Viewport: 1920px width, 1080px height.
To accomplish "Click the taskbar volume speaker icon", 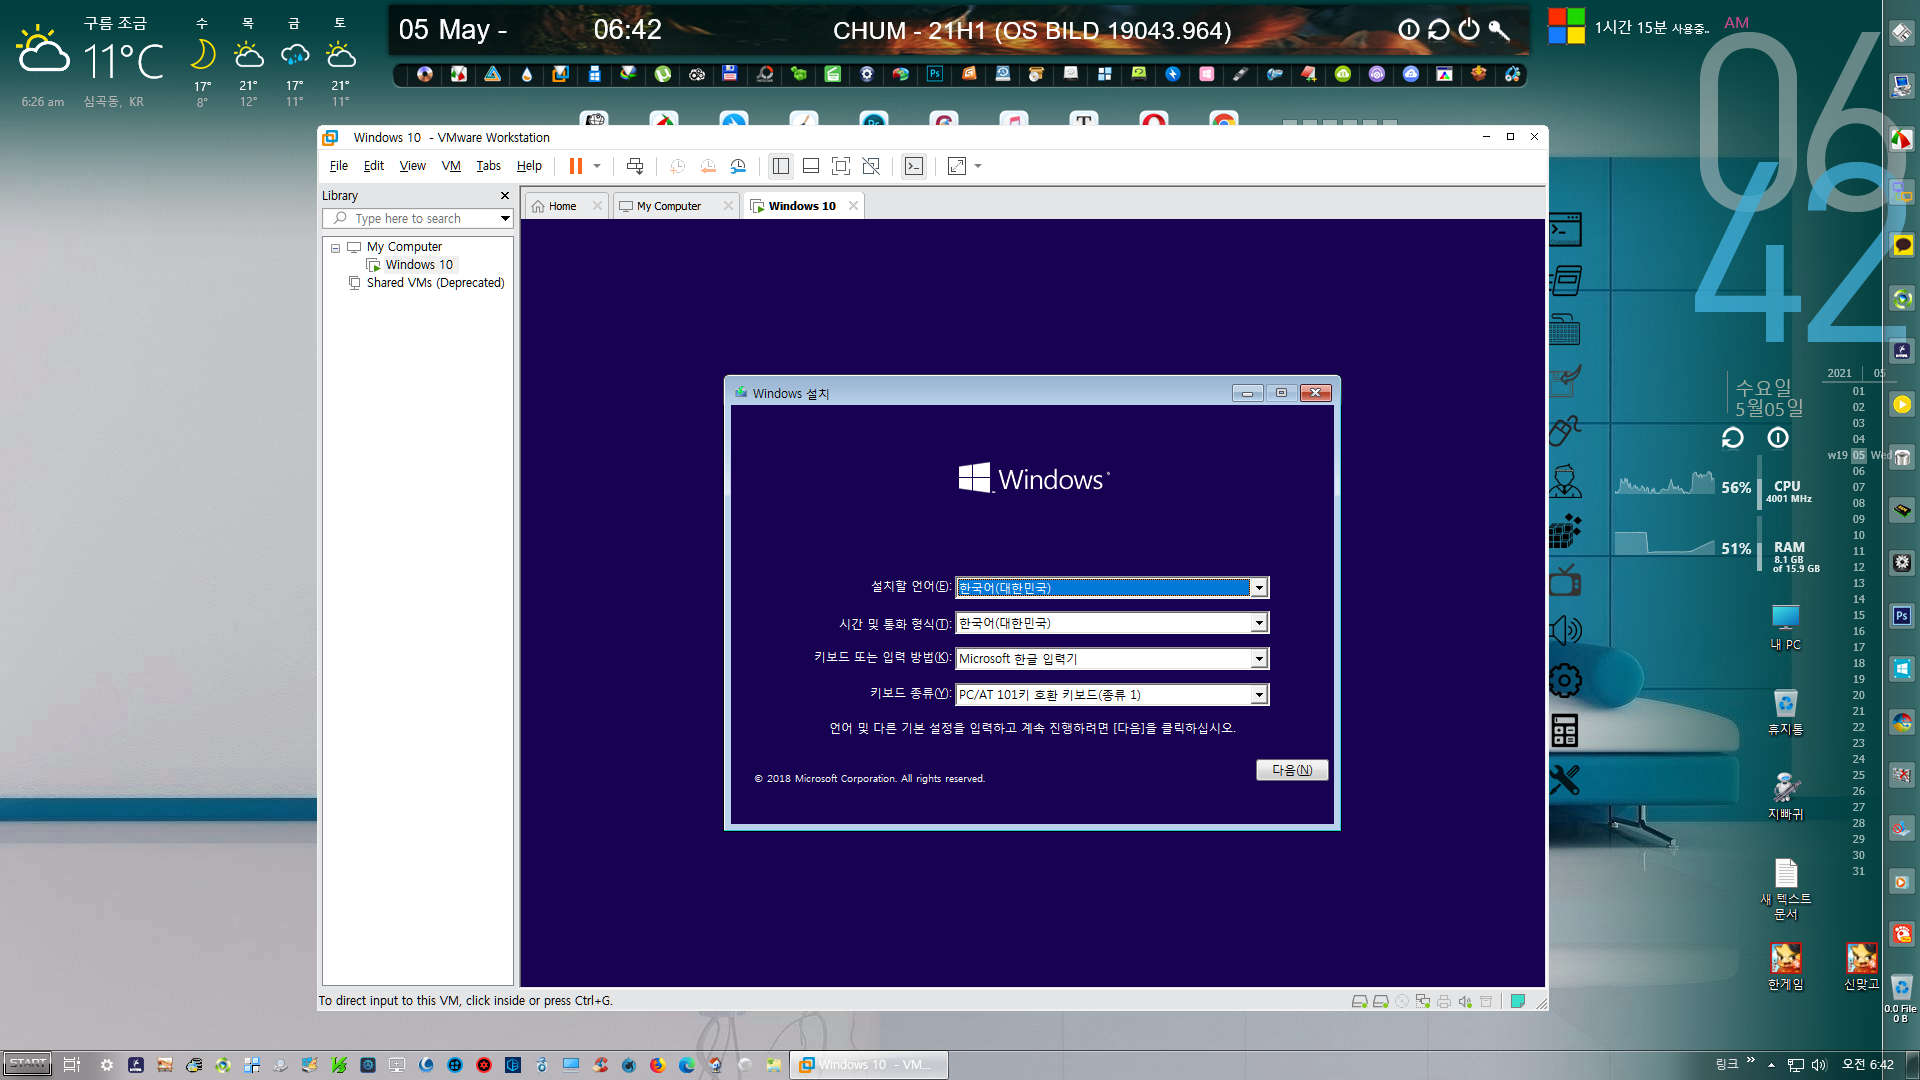I will [1819, 1065].
